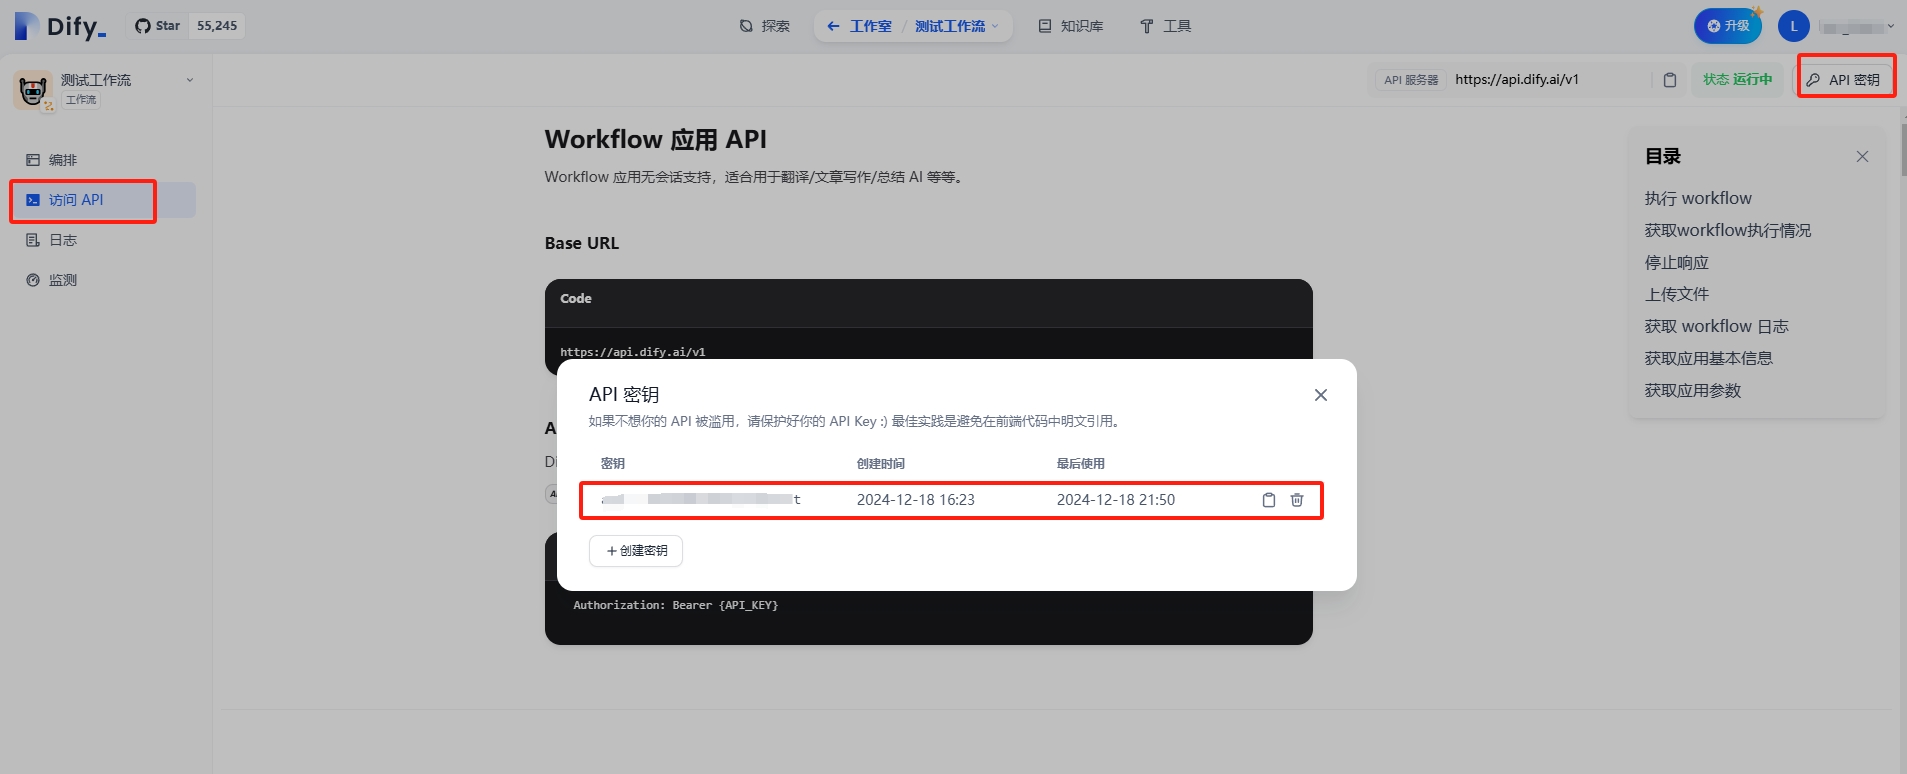Click last used time 2024-12-18 21:50

(x=1116, y=500)
